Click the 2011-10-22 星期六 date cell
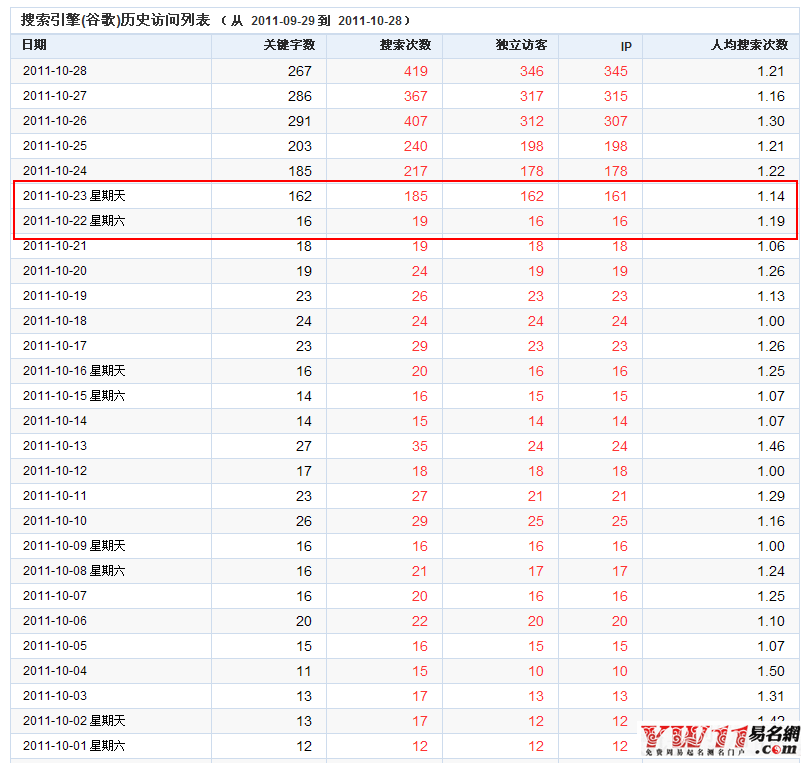The image size is (810, 763). [x=78, y=221]
